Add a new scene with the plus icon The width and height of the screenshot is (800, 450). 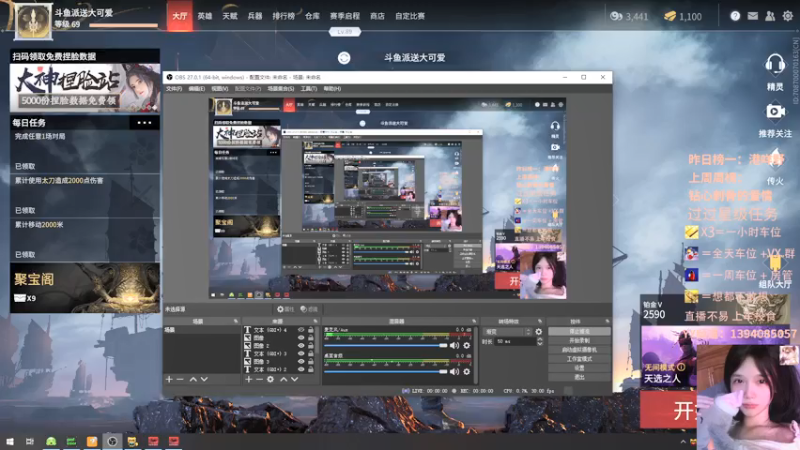tap(169, 379)
